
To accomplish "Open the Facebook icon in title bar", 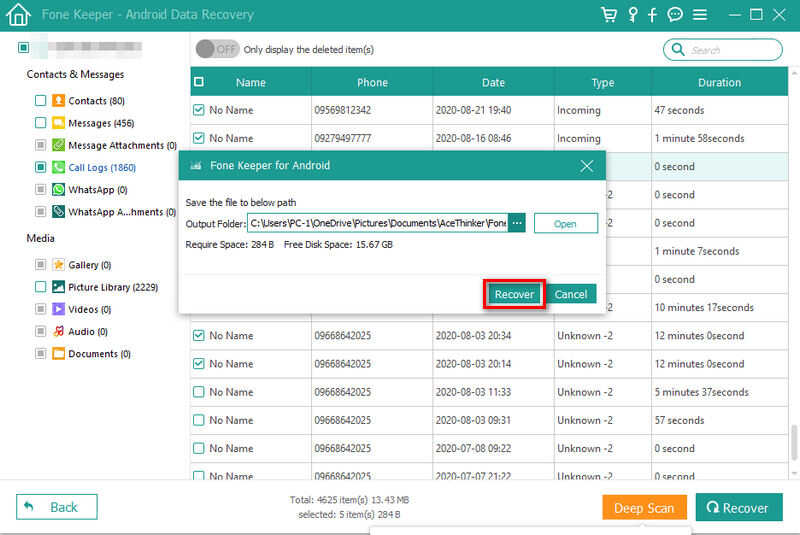I will (x=653, y=14).
